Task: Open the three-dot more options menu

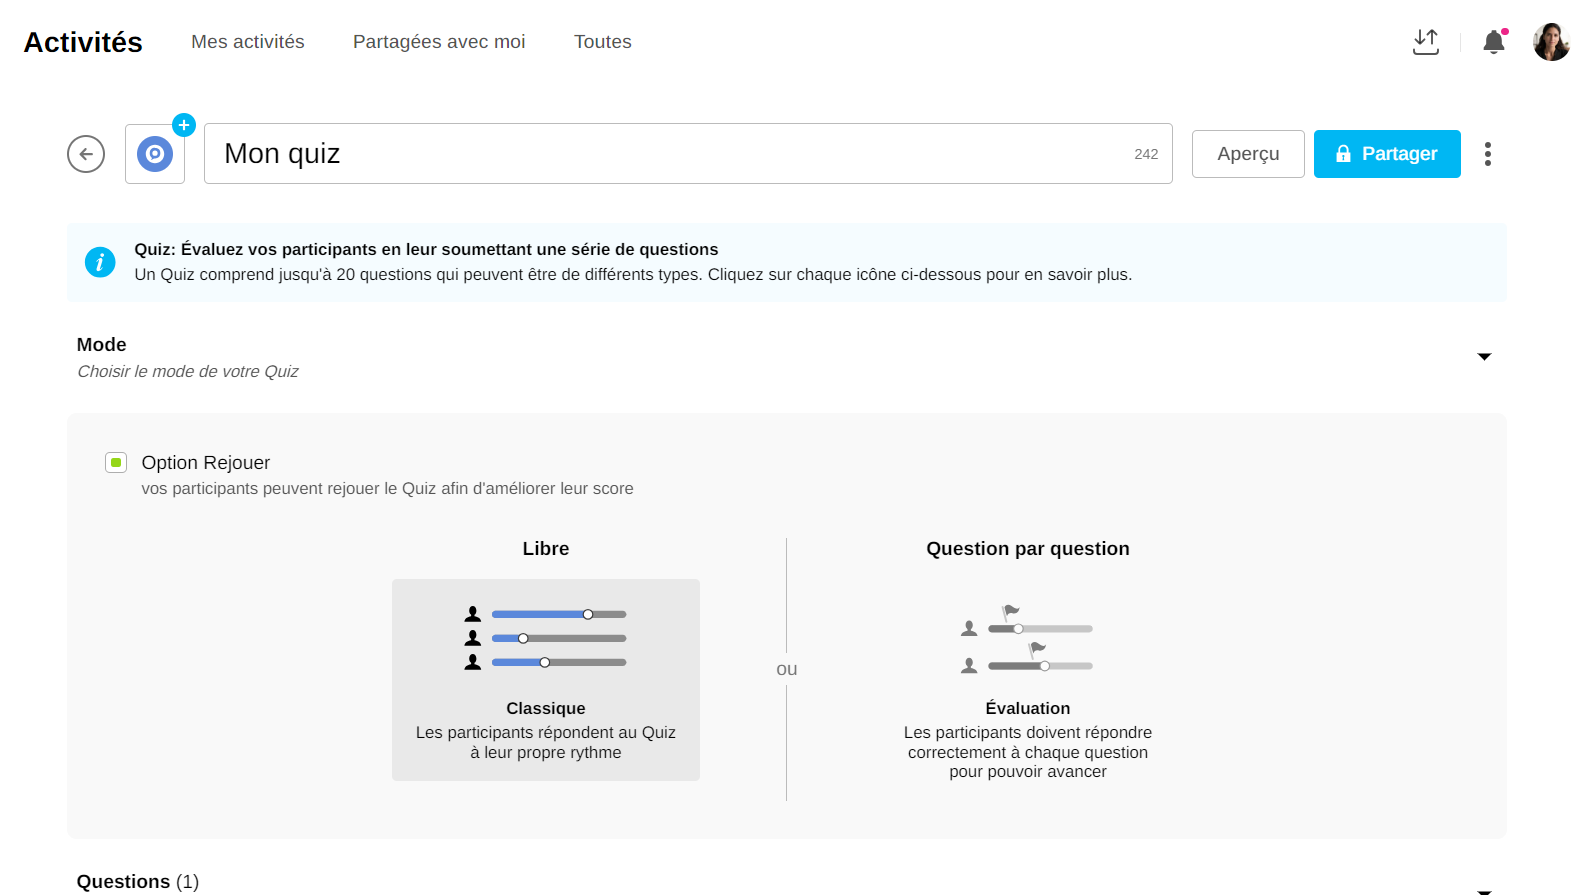Action: click(1488, 154)
